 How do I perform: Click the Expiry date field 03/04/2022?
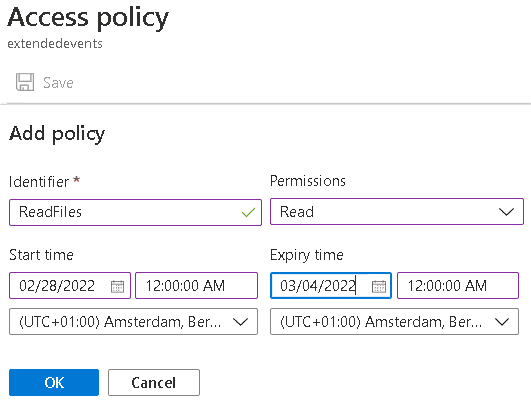331,285
